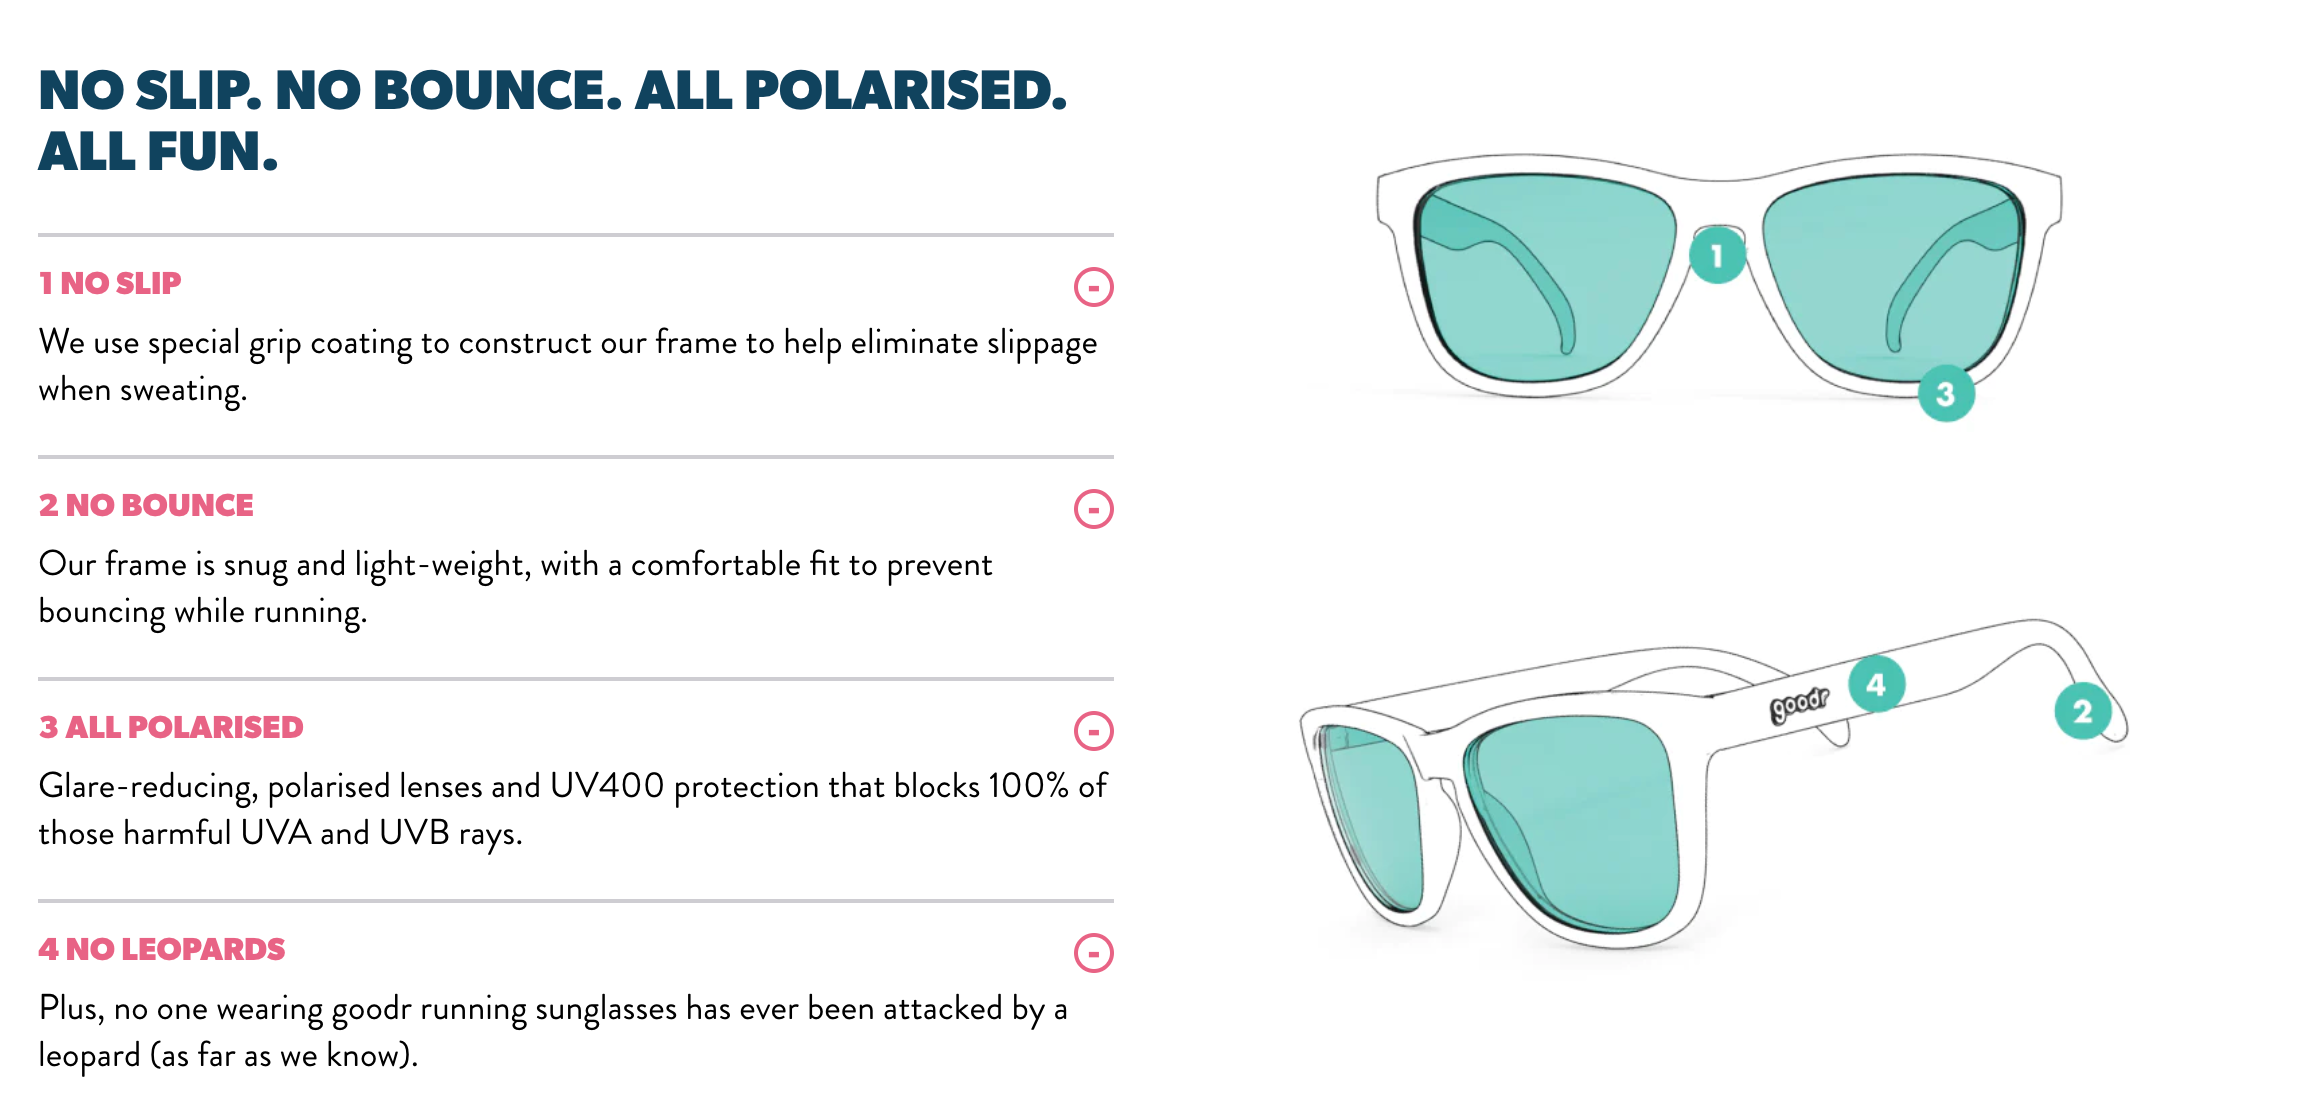This screenshot has width=2318, height=1108.
Task: Click the main NO SLIP. NO BOUNCE. headline
Action: pos(553,120)
